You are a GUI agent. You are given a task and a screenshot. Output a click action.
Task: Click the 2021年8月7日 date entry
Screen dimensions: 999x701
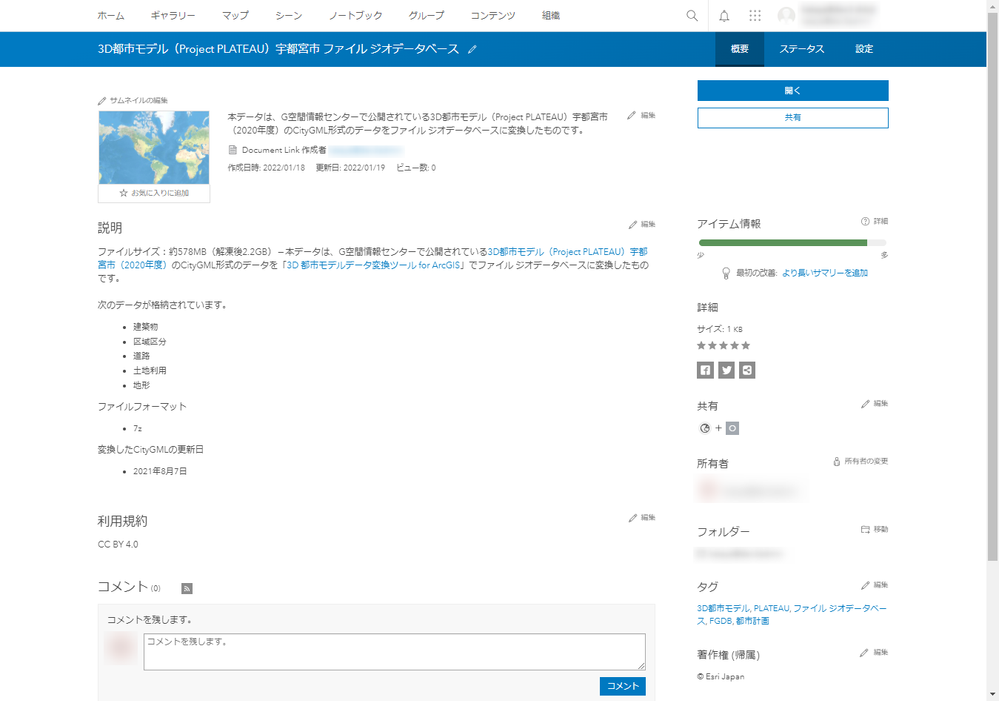tap(160, 472)
